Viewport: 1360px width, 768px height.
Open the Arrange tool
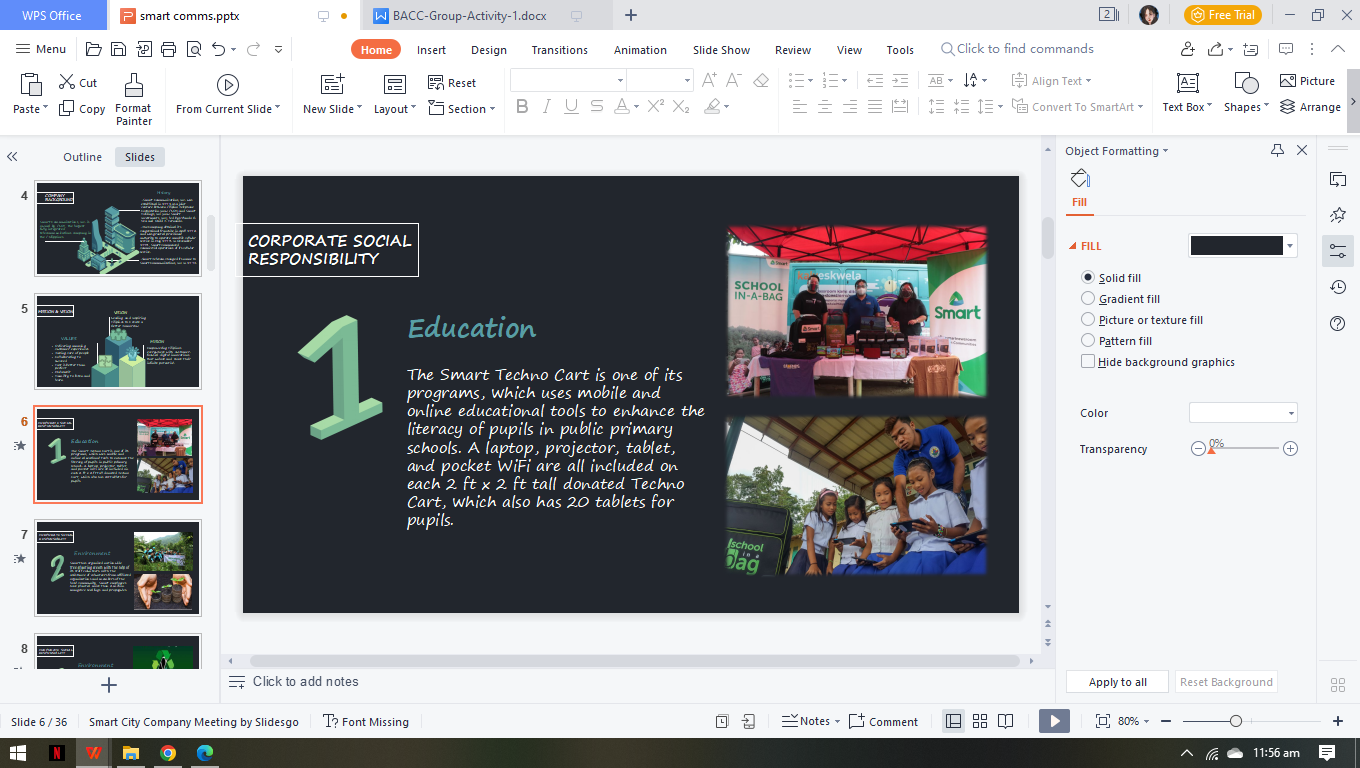pyautogui.click(x=1310, y=107)
